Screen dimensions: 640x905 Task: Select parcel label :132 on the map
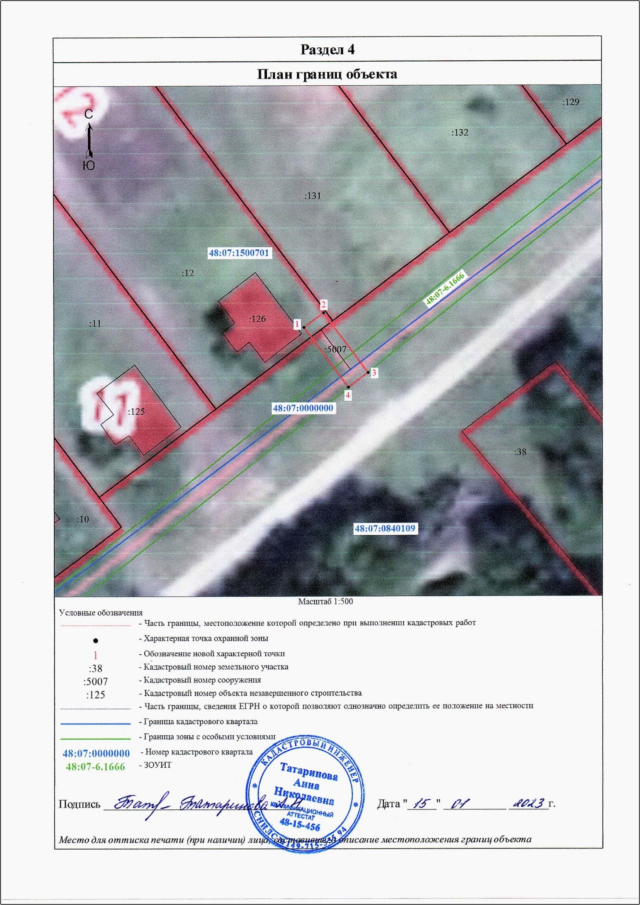point(460,132)
